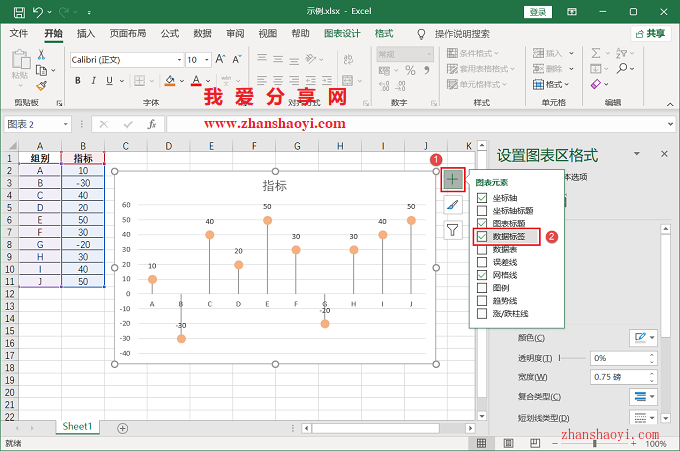Image resolution: width=680 pixels, height=451 pixels.
Task: Switch to the 页面布局 ribbon tab
Action: (128, 34)
